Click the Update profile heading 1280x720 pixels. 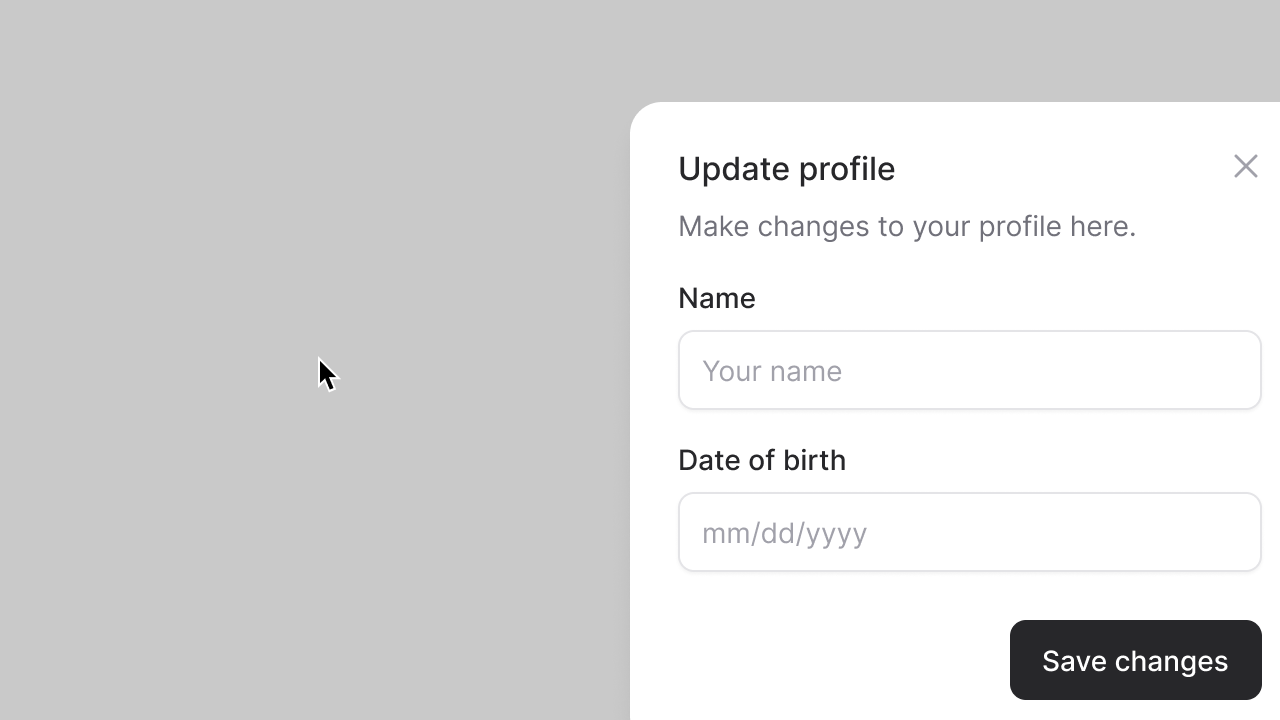[786, 168]
